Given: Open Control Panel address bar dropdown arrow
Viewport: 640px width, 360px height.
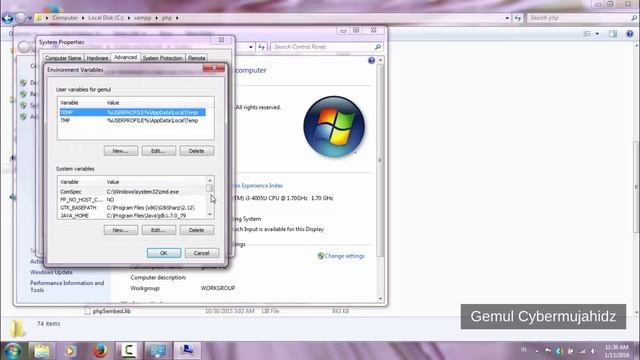Looking at the screenshot, I should coord(251,47).
